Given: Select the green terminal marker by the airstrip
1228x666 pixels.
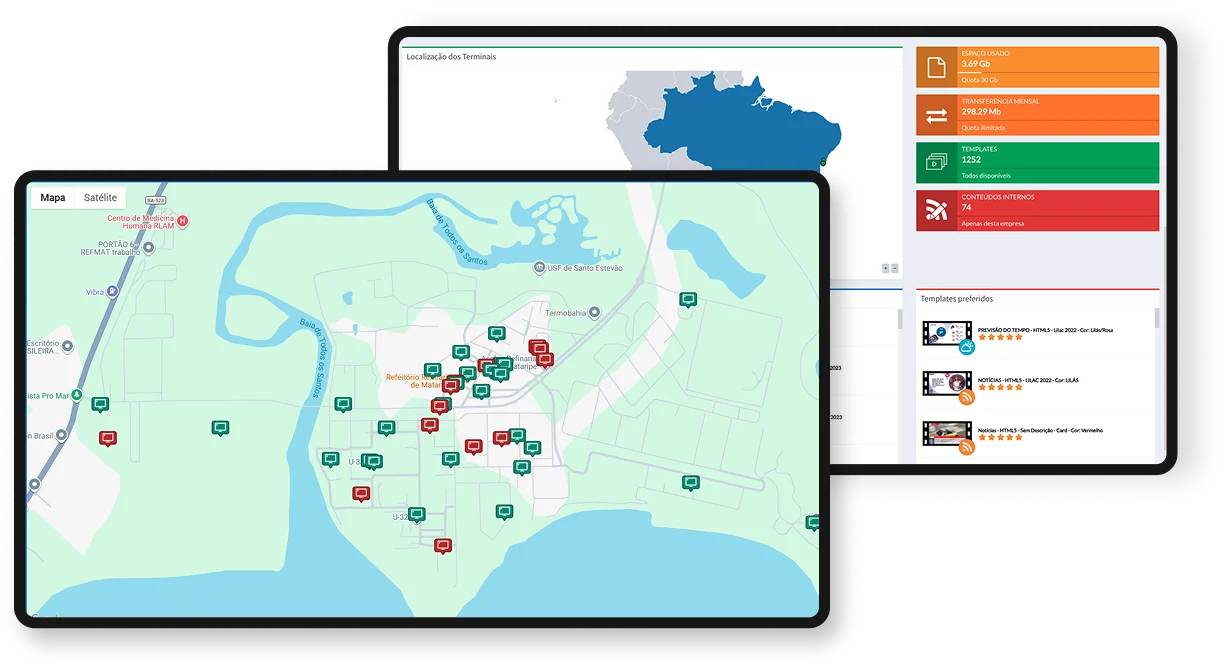Looking at the screenshot, I should (x=691, y=483).
